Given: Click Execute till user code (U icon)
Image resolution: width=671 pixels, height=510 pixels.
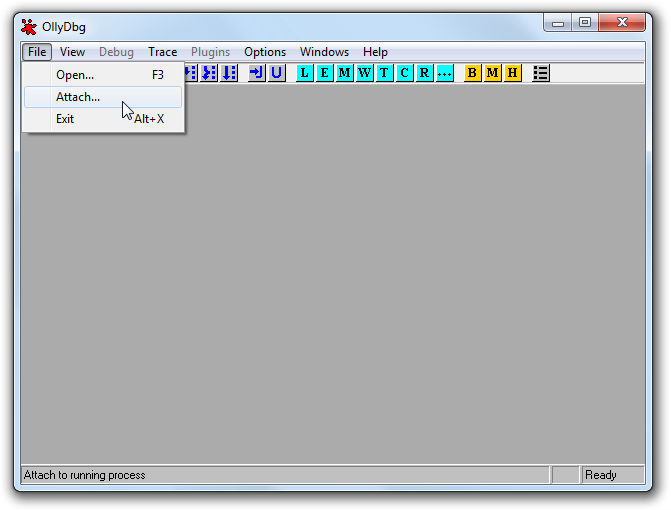Looking at the screenshot, I should 276,73.
